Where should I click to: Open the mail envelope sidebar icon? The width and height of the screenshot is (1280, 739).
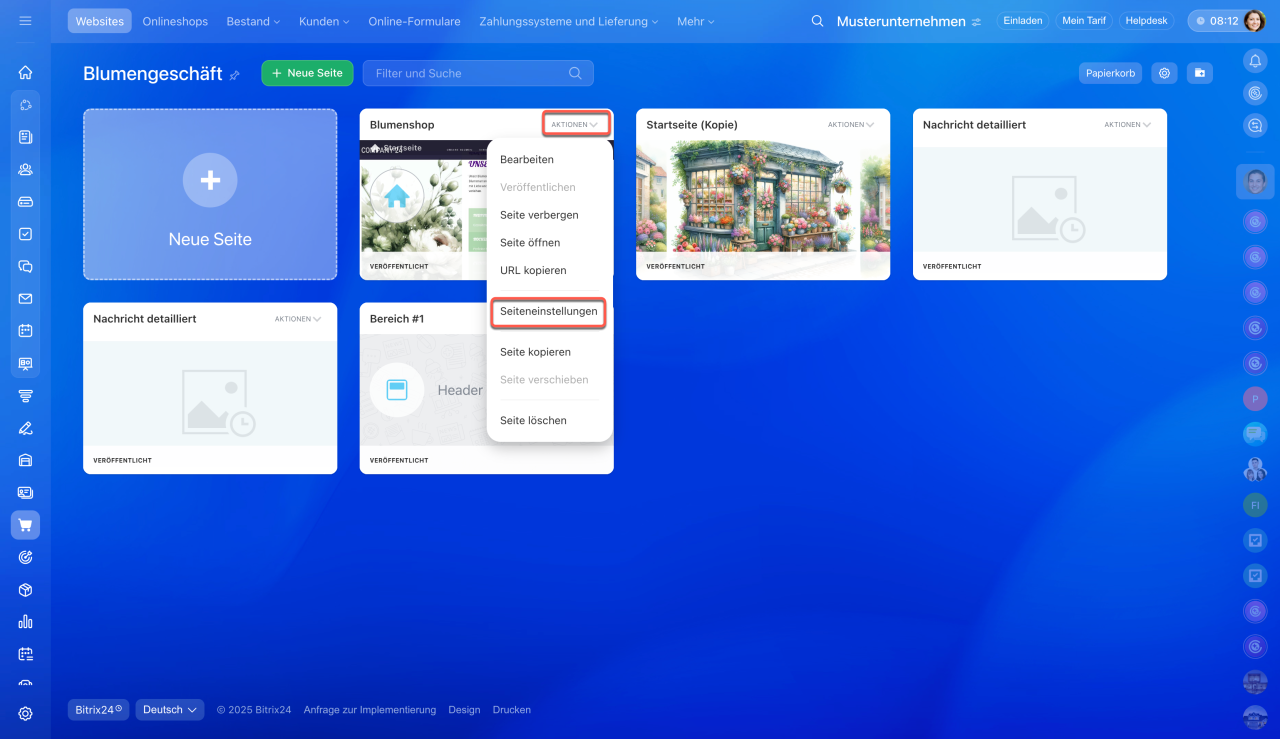point(25,298)
